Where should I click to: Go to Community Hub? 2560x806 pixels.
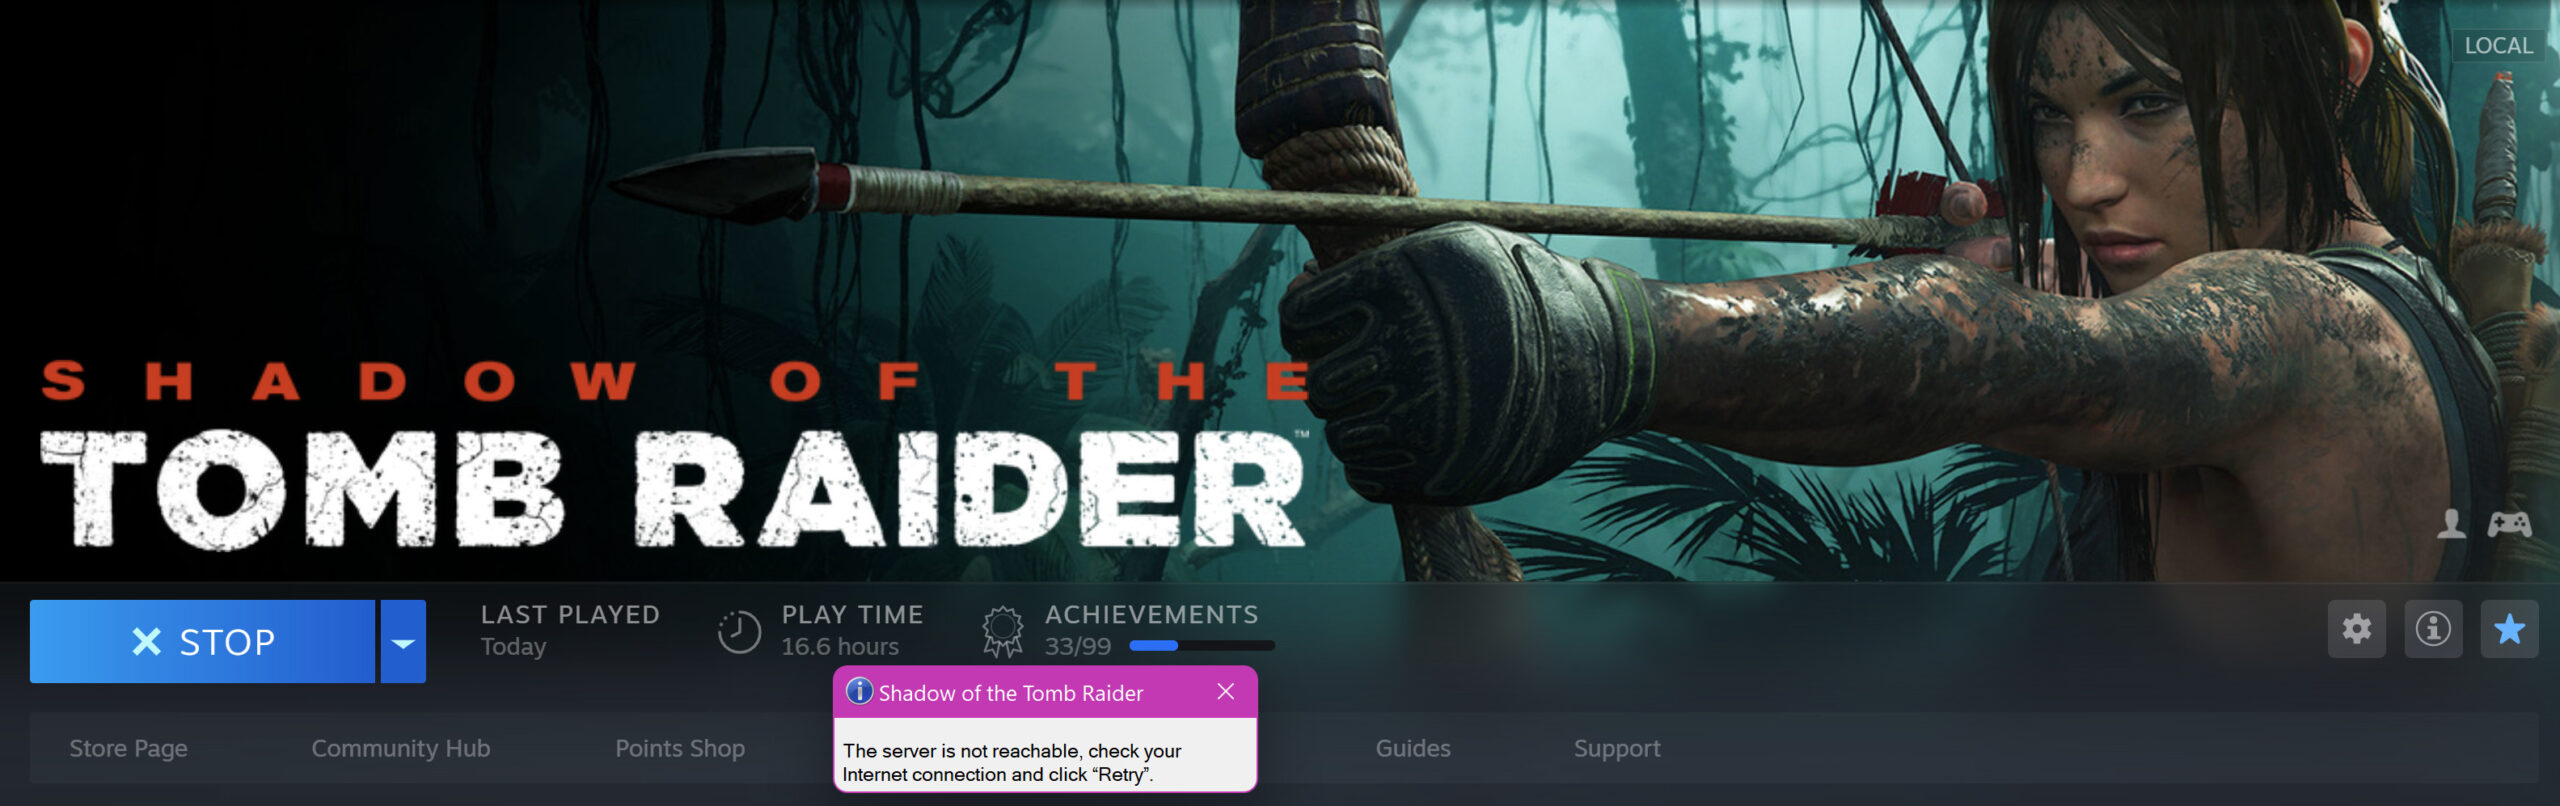(x=401, y=748)
